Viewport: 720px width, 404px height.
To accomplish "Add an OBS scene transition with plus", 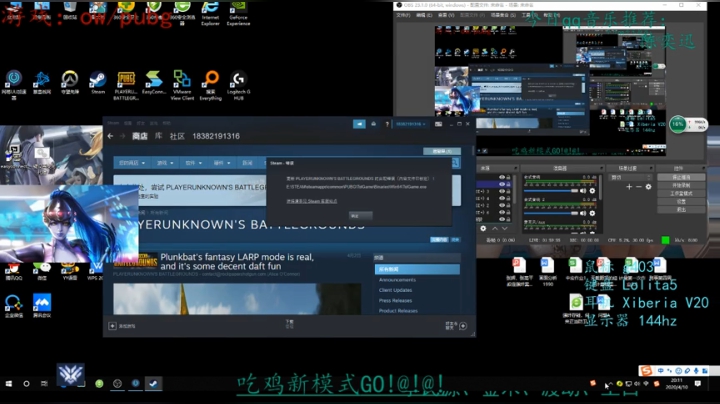I will (x=629, y=186).
